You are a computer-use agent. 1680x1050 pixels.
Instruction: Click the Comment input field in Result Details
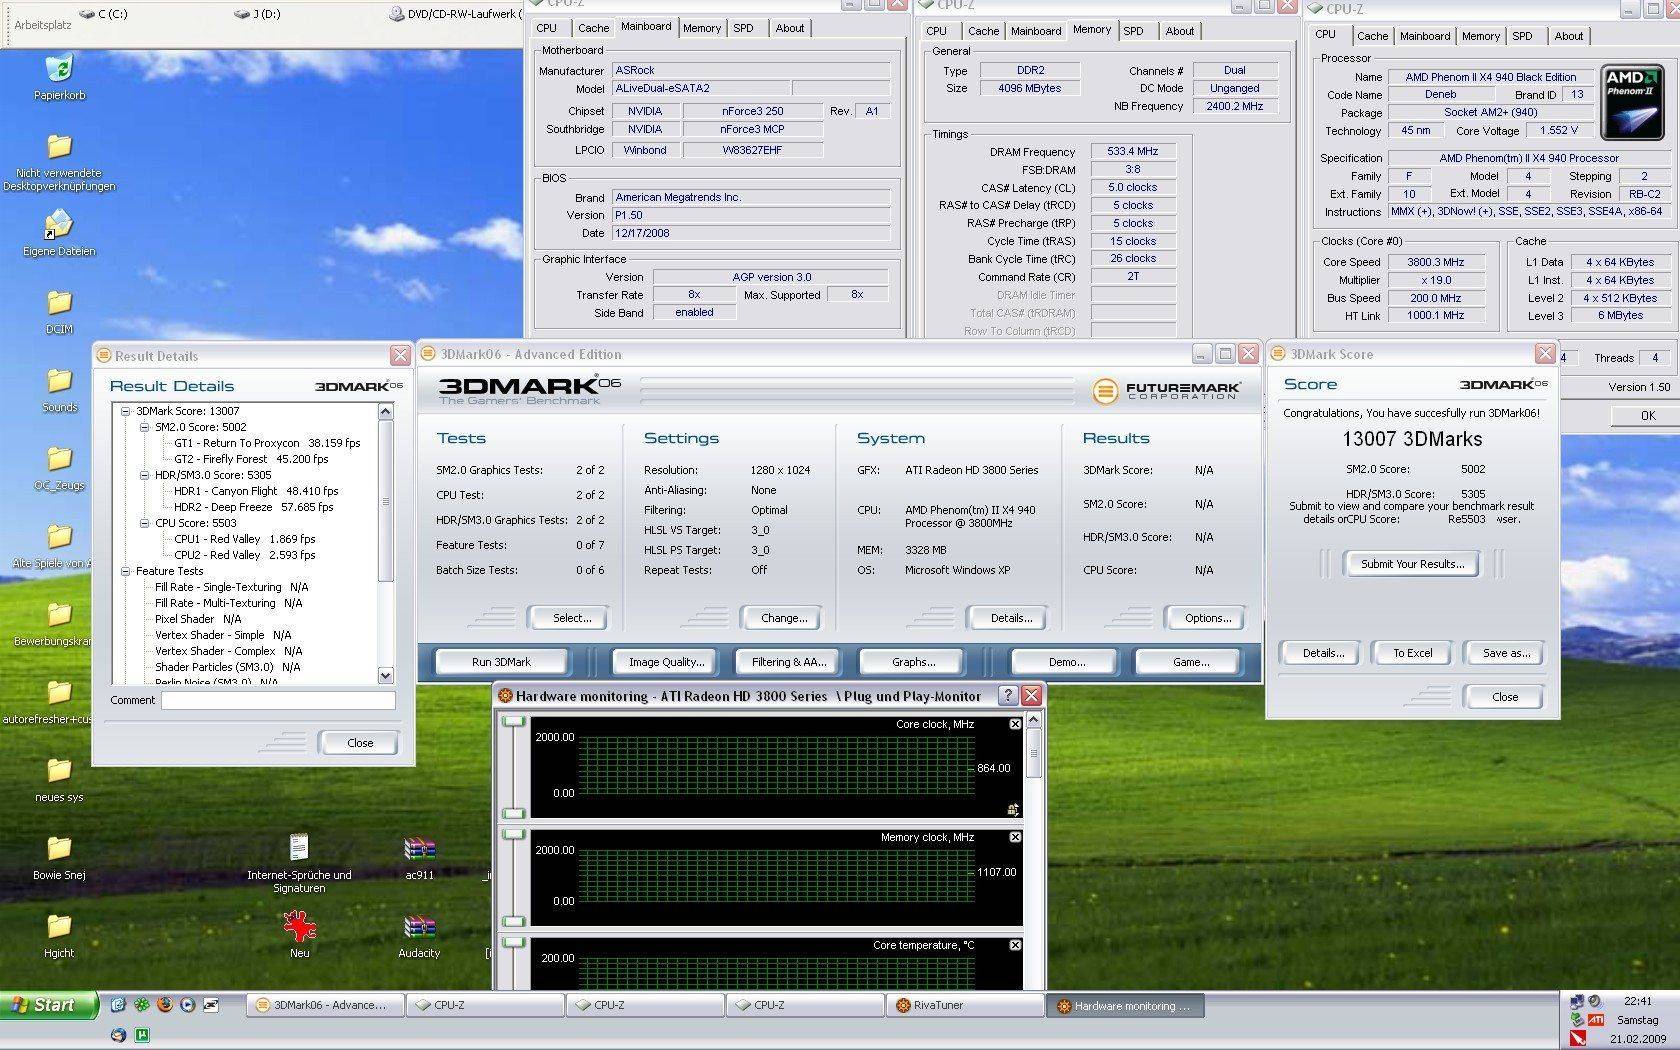pos(278,700)
